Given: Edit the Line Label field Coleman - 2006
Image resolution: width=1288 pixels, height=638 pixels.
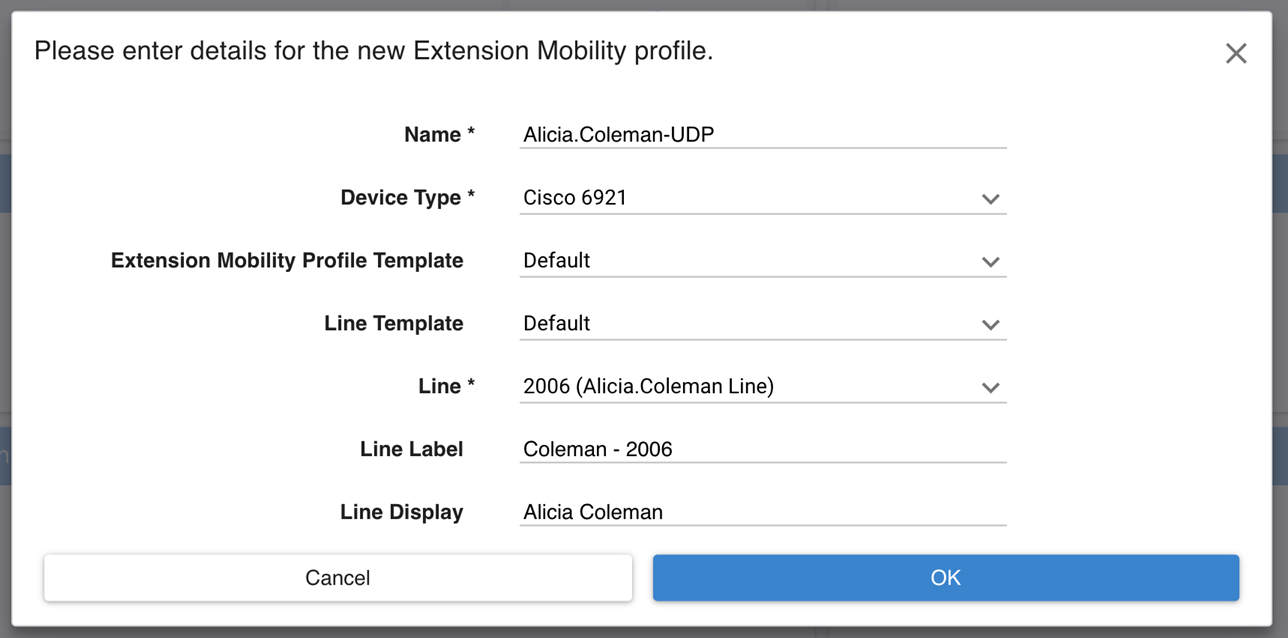Looking at the screenshot, I should 762,450.
